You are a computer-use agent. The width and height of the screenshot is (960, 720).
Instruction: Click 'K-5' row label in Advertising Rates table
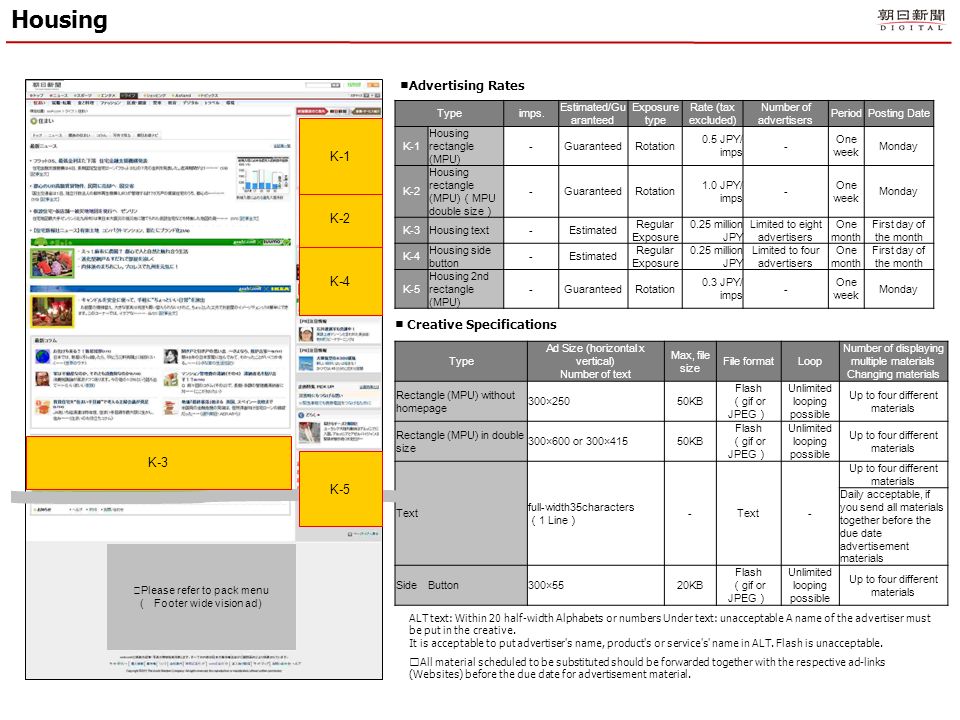click(x=411, y=289)
